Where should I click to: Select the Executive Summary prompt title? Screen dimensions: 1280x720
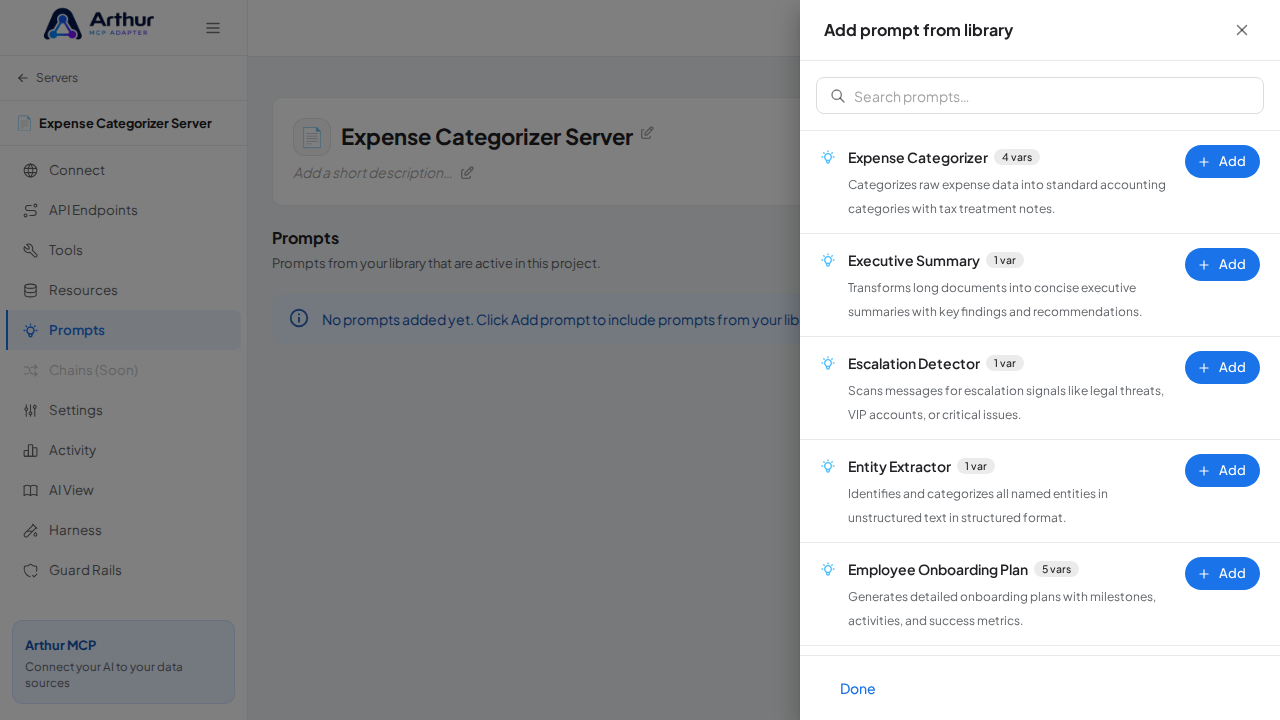[914, 261]
